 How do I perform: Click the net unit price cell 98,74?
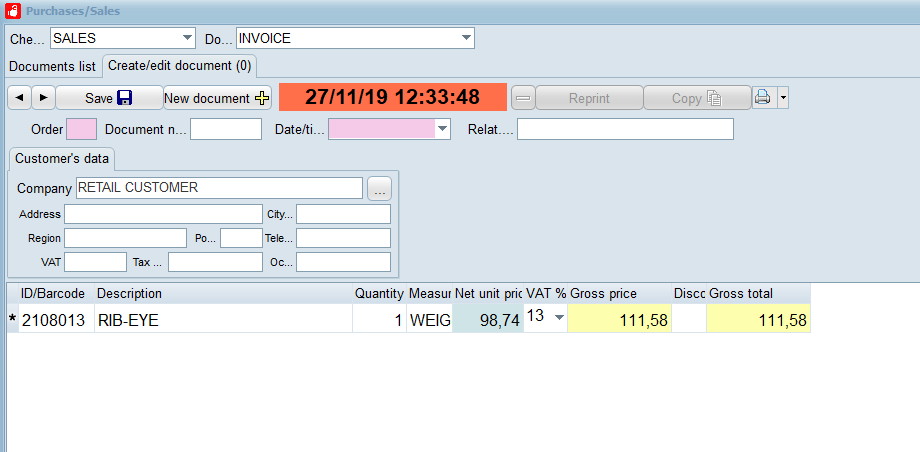click(488, 320)
